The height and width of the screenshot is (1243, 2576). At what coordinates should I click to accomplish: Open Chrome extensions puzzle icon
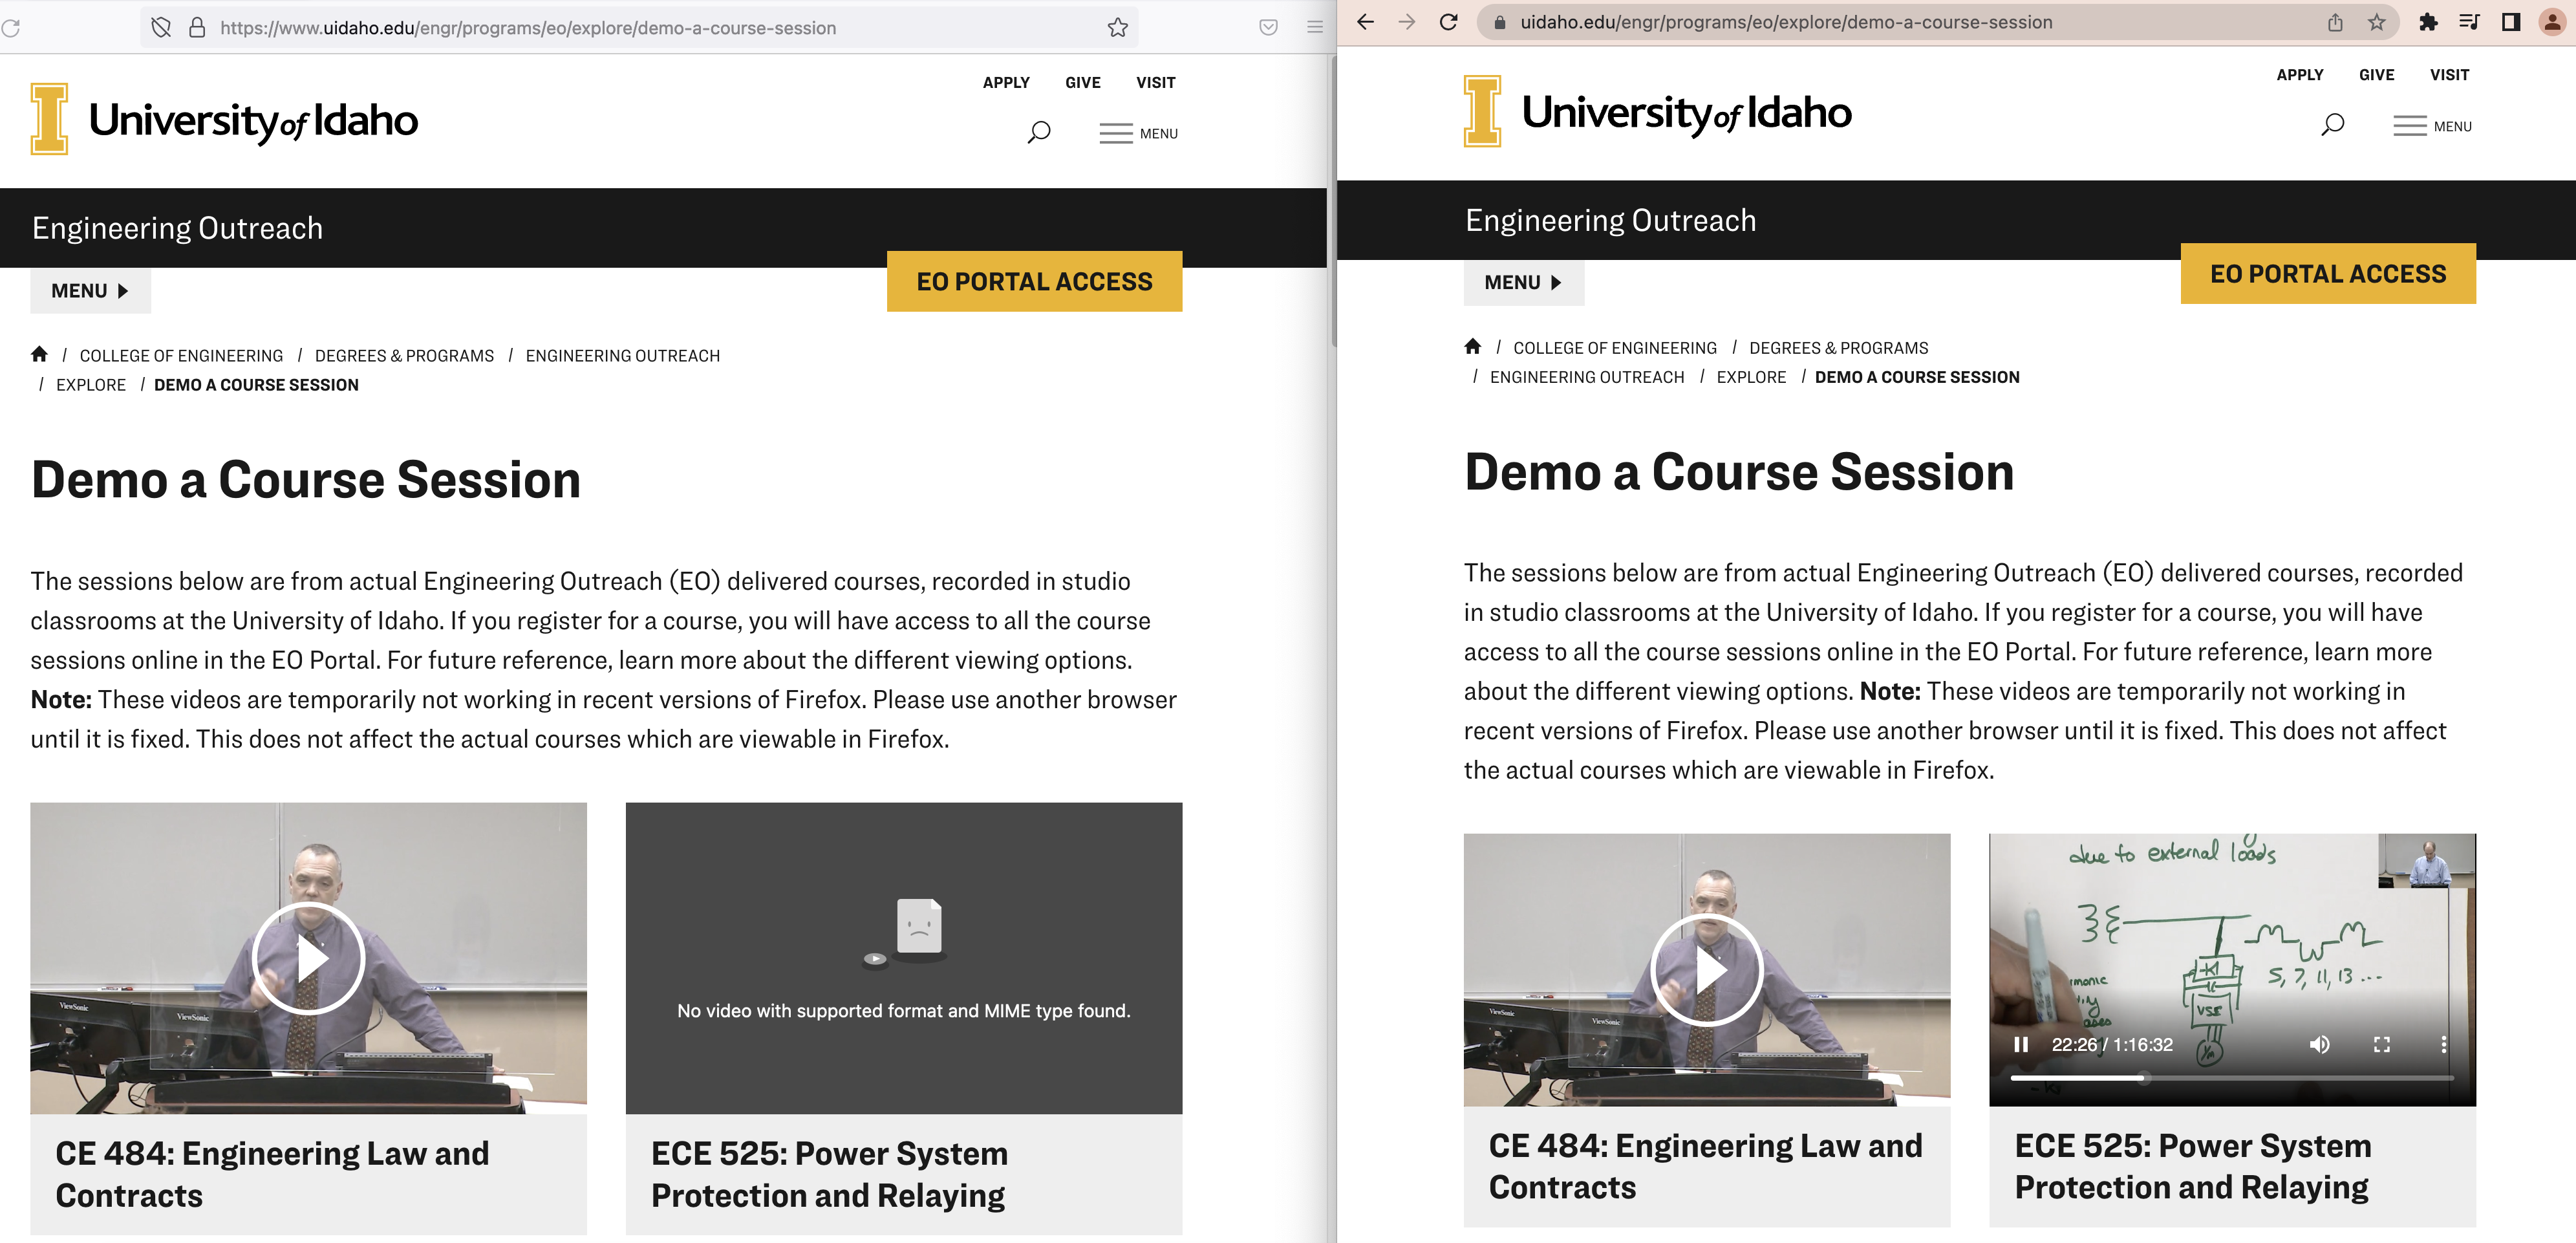[x=2427, y=22]
